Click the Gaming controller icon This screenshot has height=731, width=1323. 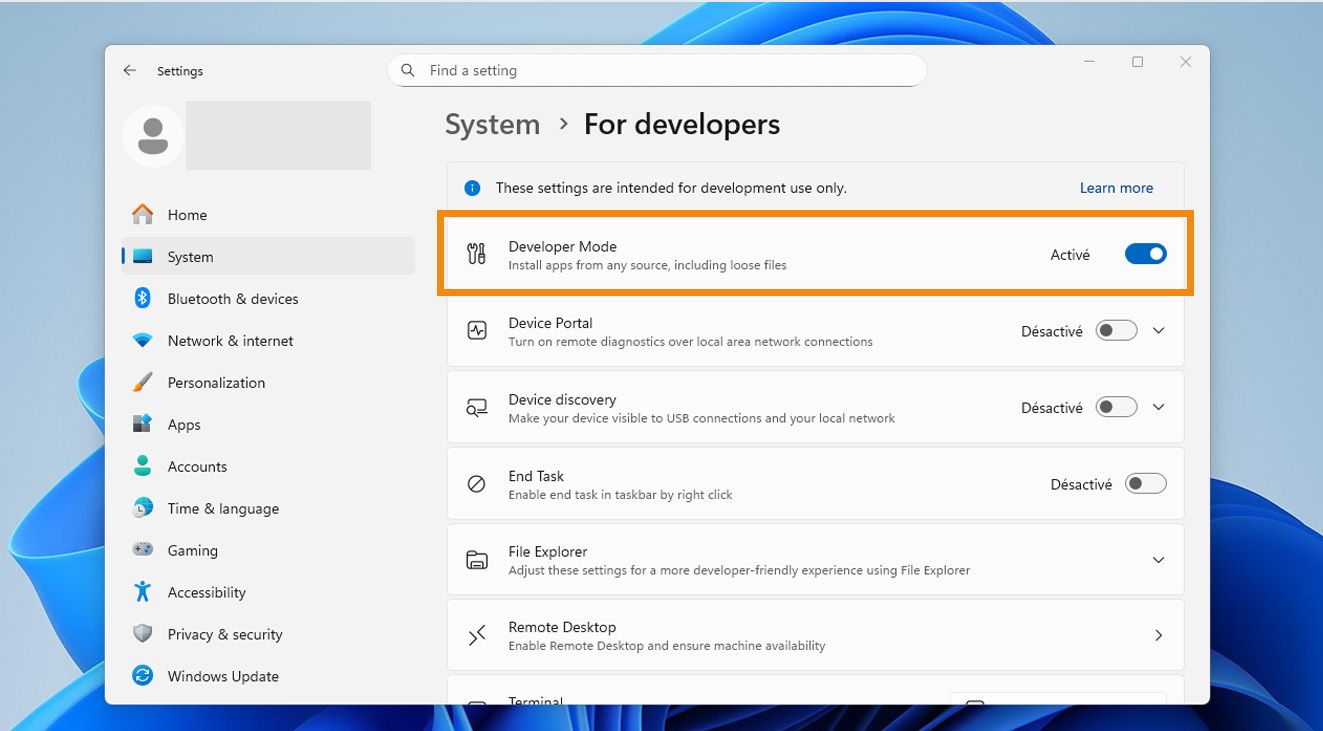coord(143,550)
